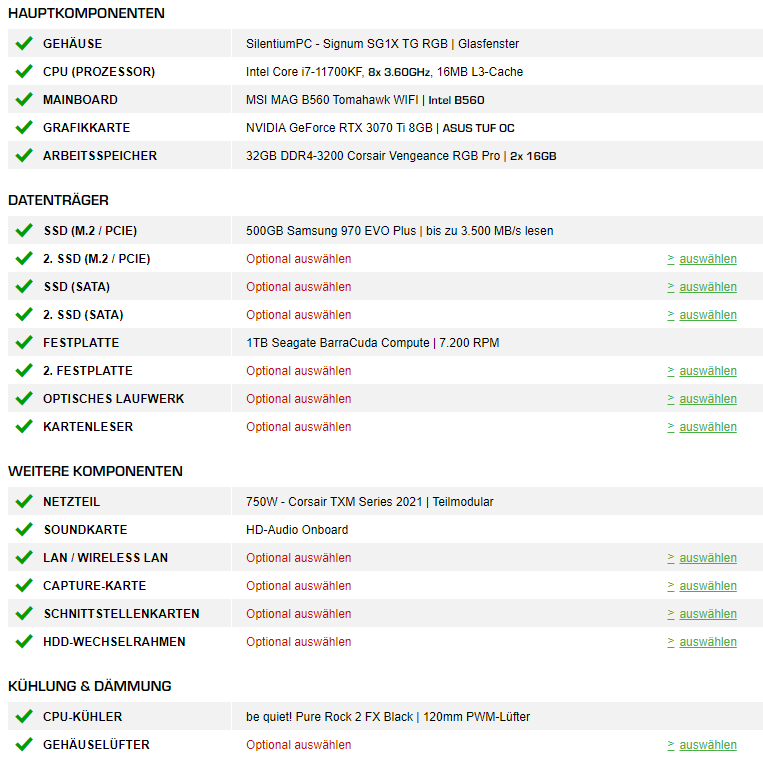Click the HD-Audio Onboard entry
The width and height of the screenshot is (763, 764).
(297, 530)
